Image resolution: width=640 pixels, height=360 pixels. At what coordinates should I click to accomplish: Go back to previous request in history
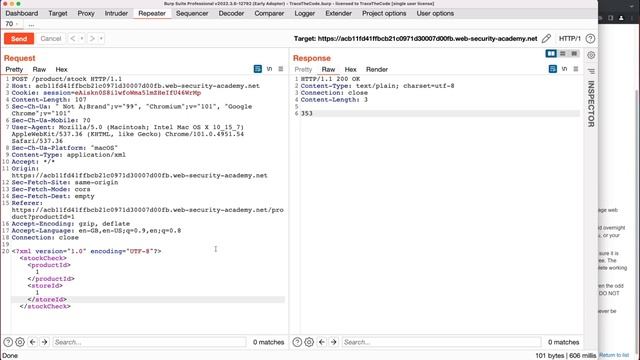(73, 38)
